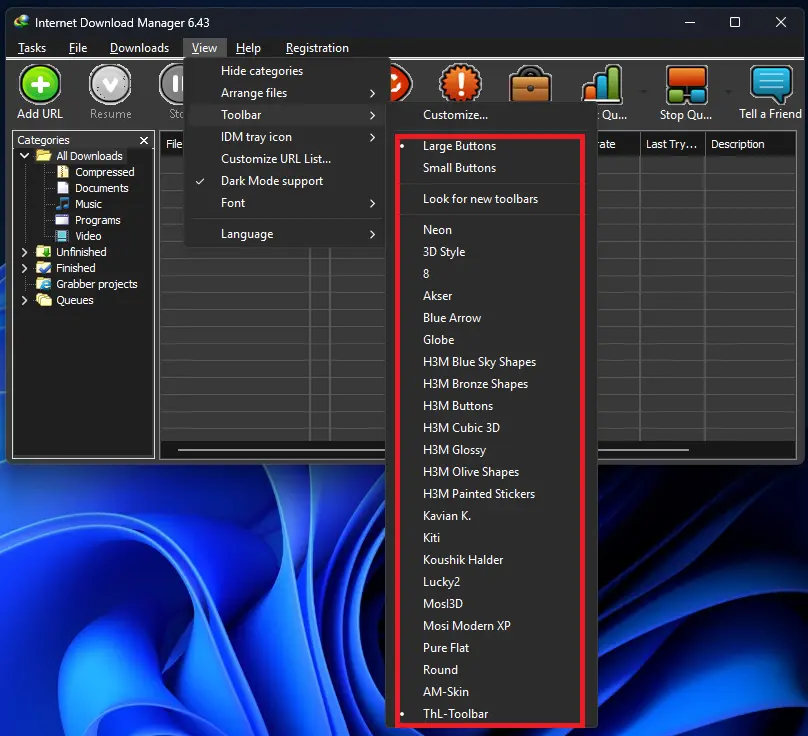Click the Stop Queue toolbar icon
Viewport: 808px width, 736px height.
coord(686,85)
